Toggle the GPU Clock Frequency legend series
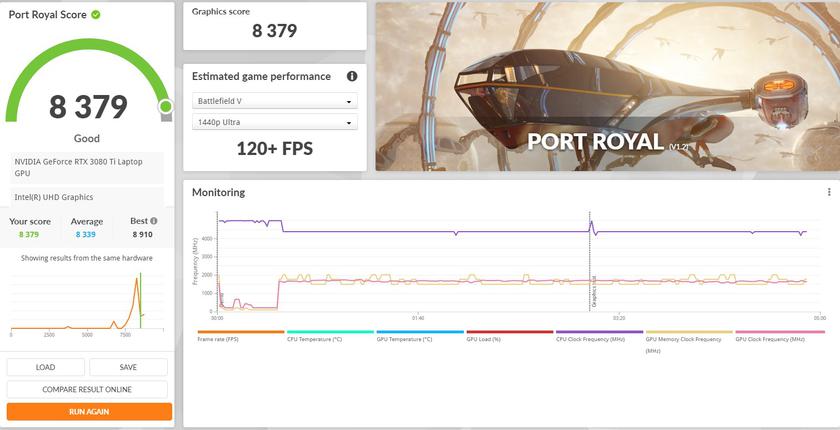 [x=777, y=339]
